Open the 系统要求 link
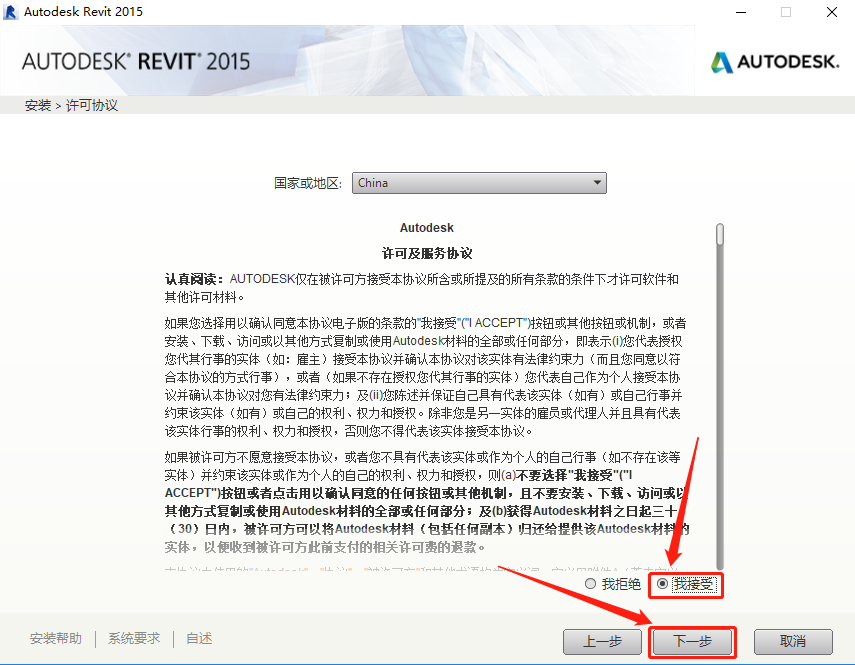This screenshot has width=855, height=665. tap(134, 638)
